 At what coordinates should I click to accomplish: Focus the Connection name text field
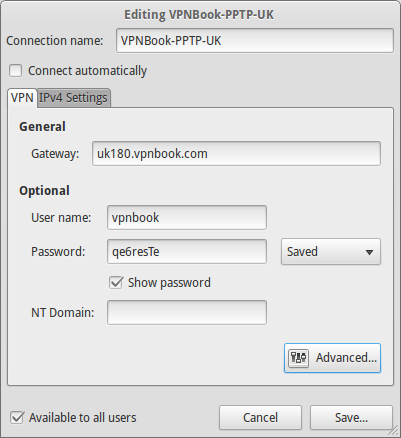coord(255,41)
